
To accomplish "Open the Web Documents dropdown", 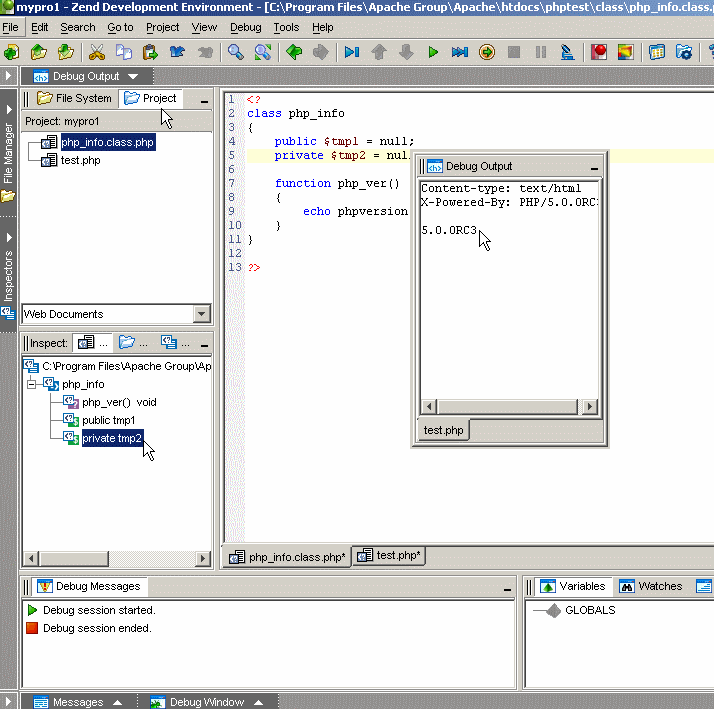I will click(x=201, y=314).
